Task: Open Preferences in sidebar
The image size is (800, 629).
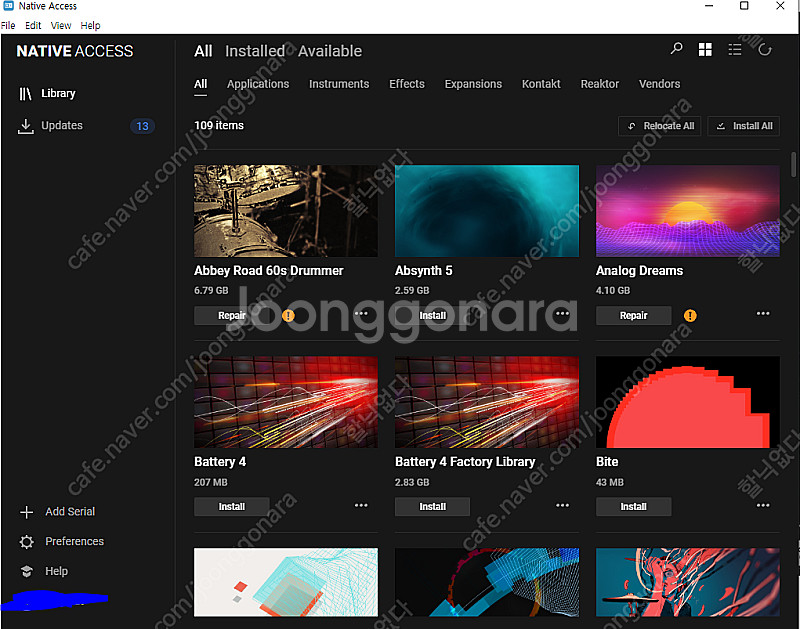Action: (74, 542)
